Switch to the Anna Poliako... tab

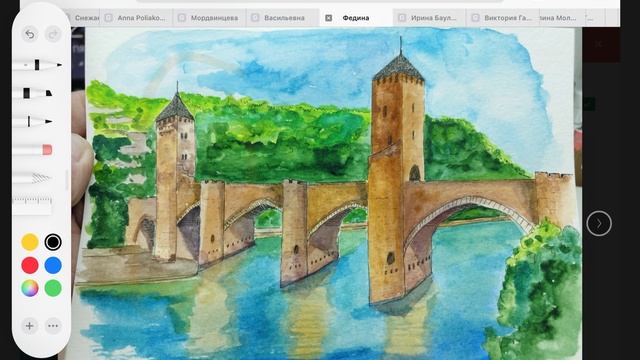point(137,18)
